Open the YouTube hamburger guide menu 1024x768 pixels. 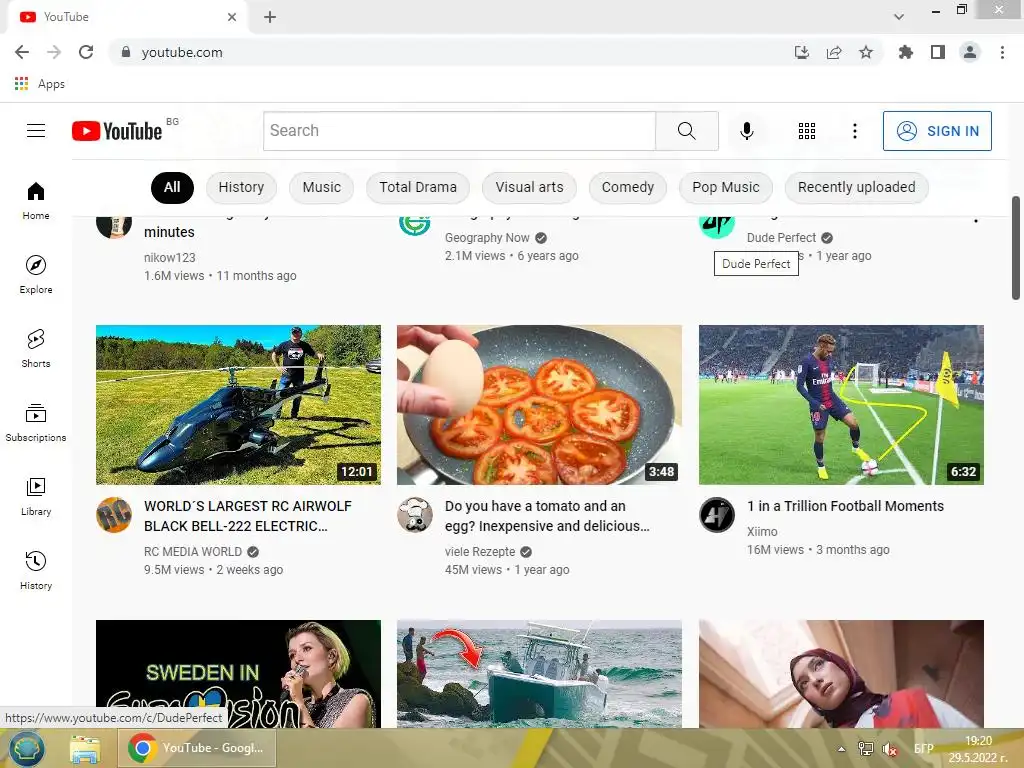36,131
